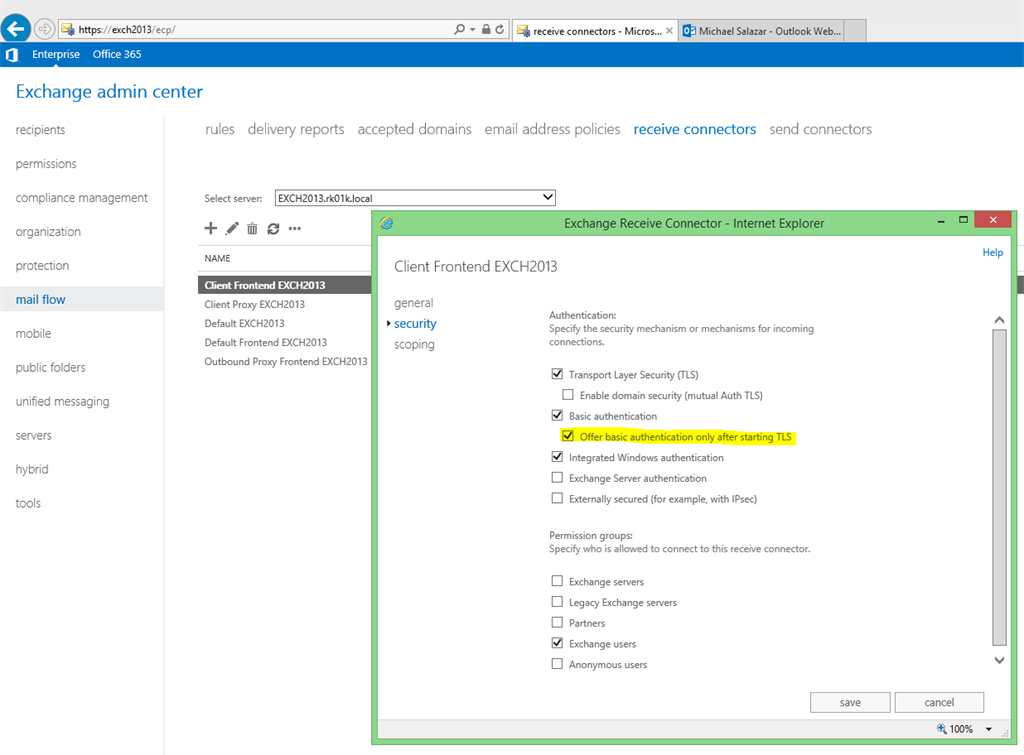The width and height of the screenshot is (1024, 755).
Task: Select the security section in dialog
Action: 415,324
